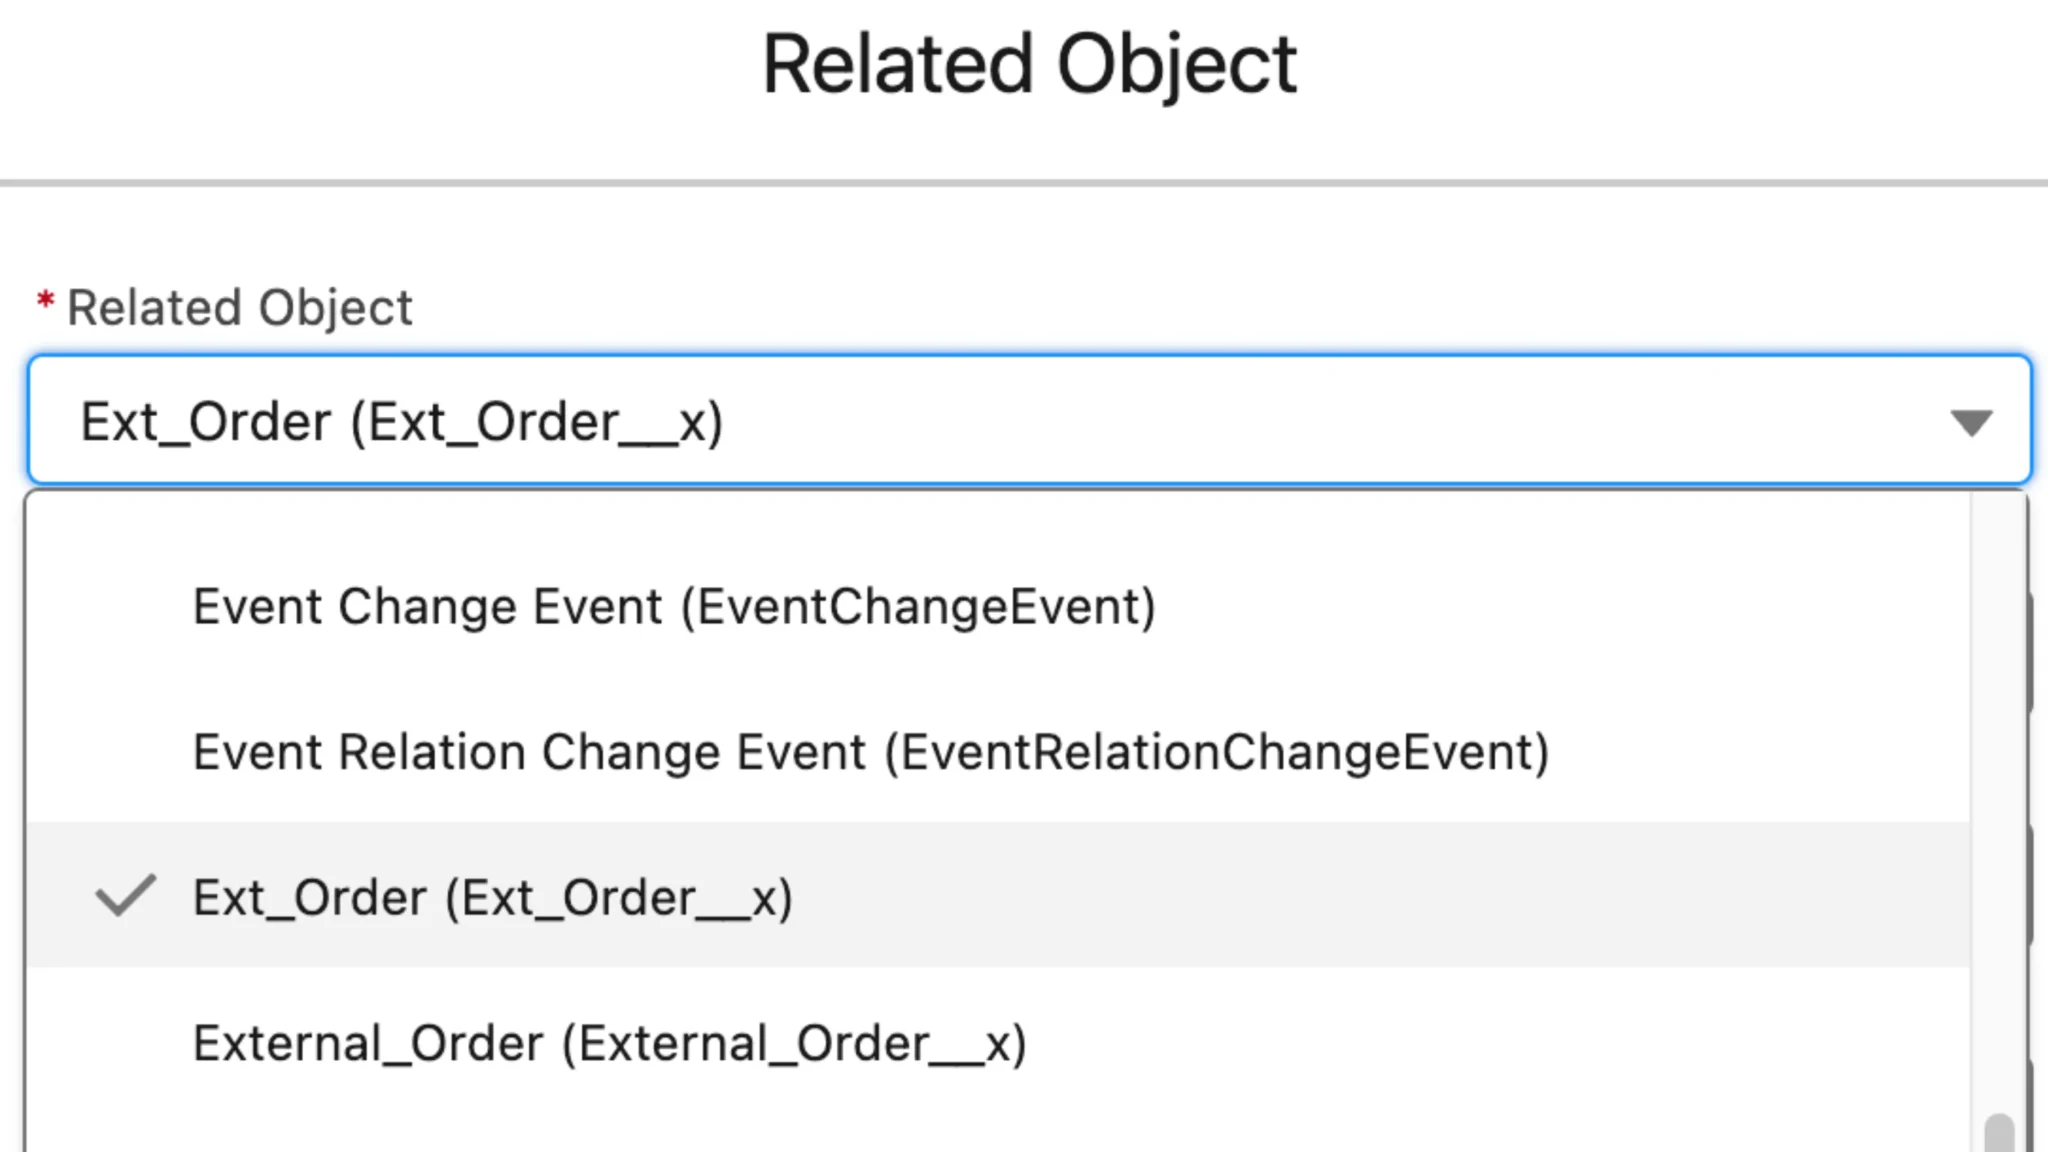Click the checkmark icon beside Ext_Order
The image size is (2048, 1152).
click(125, 896)
